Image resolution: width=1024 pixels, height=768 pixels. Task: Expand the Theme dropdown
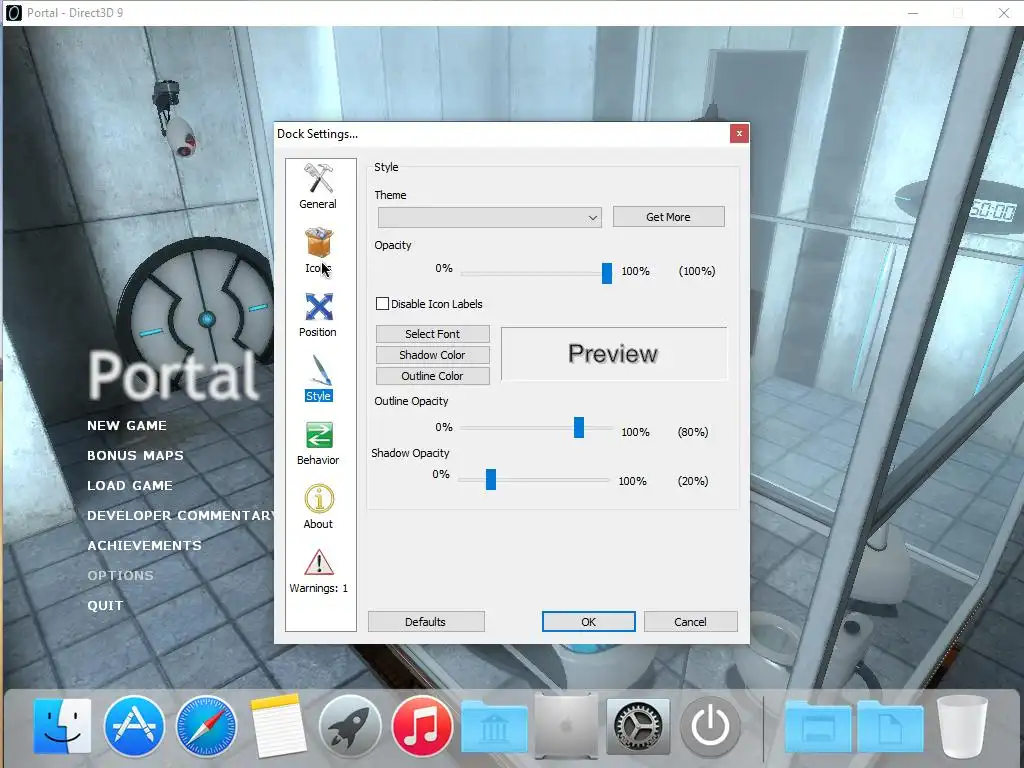click(x=490, y=217)
